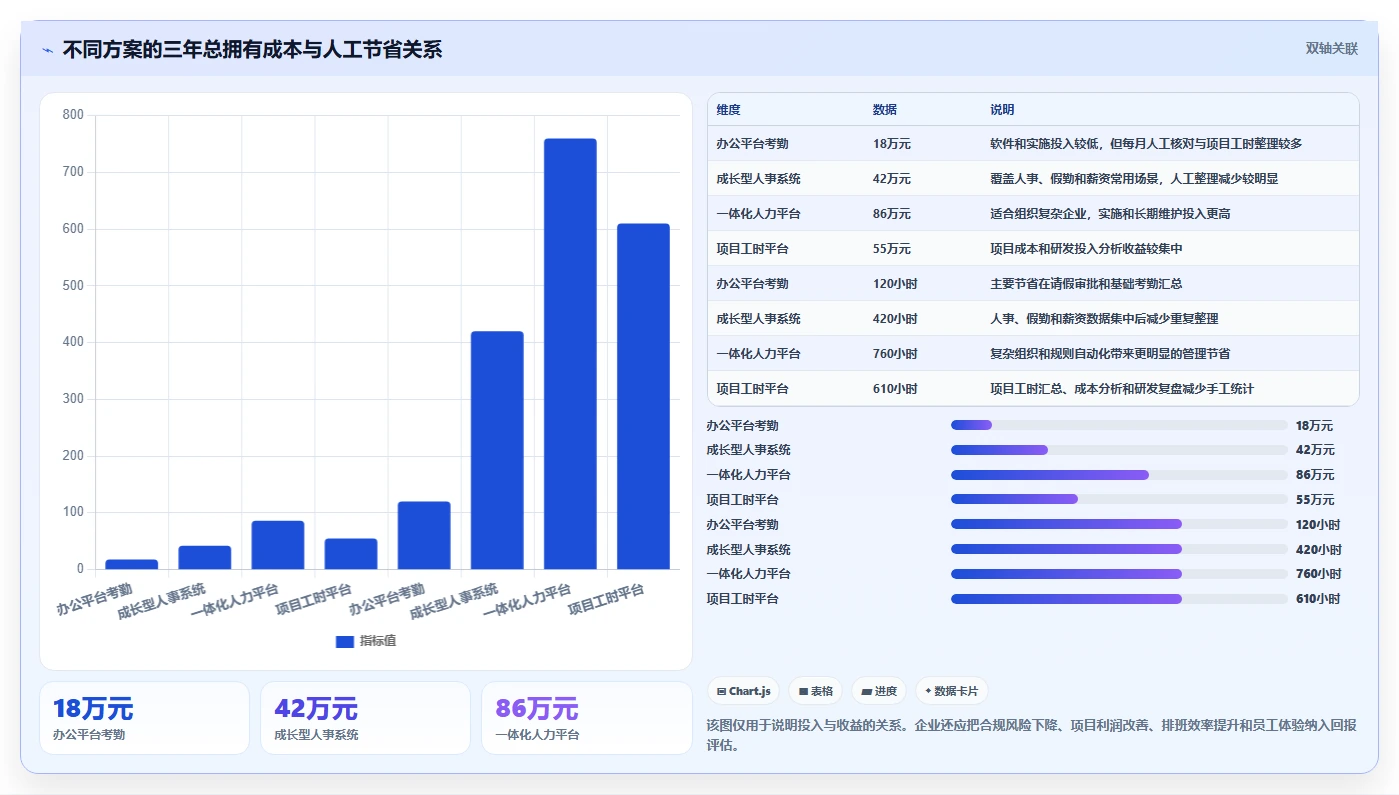Click the chart bar reaching about 610
The height and width of the screenshot is (795, 1399).
click(x=643, y=397)
